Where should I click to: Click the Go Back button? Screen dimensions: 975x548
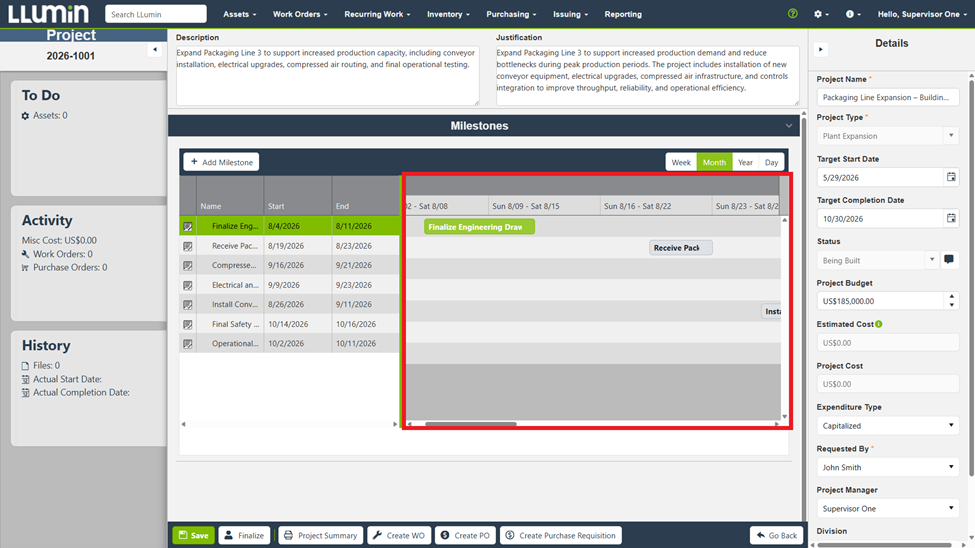(777, 535)
